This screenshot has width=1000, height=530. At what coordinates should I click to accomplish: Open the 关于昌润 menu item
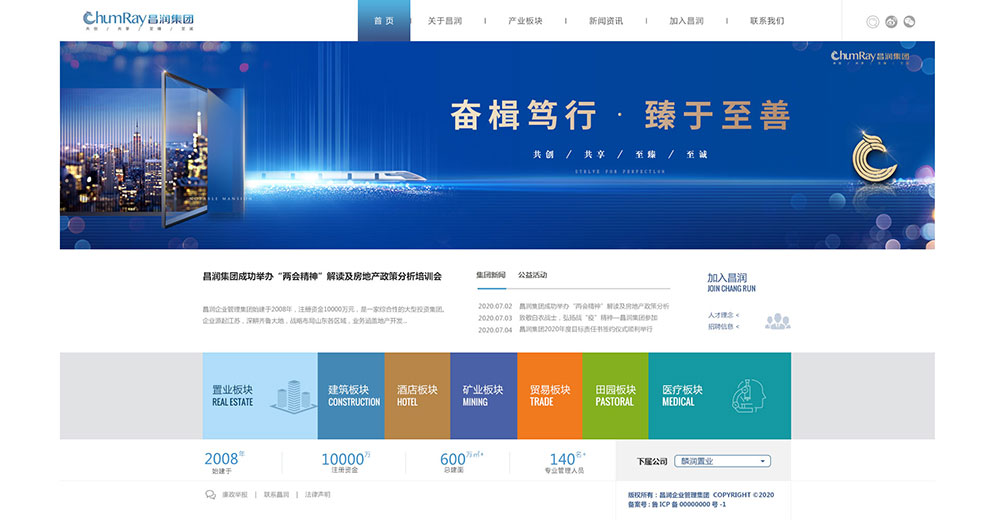click(444, 21)
